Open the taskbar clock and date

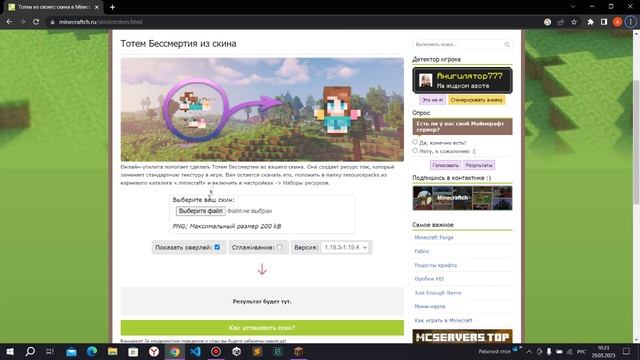(603, 351)
